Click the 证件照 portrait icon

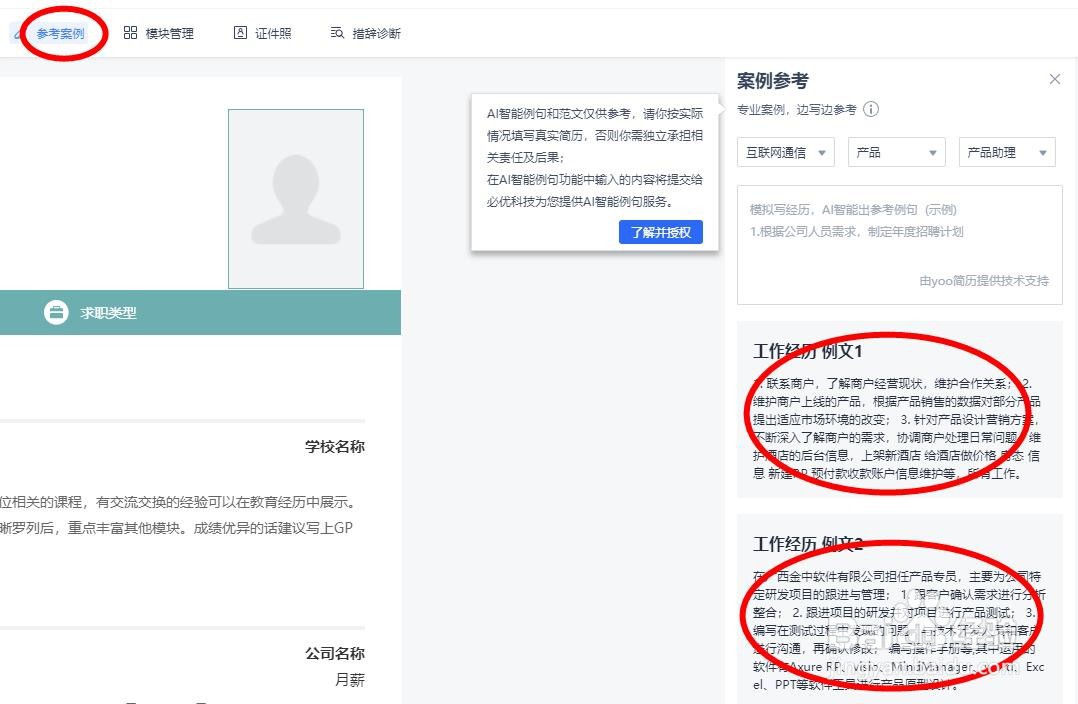tap(240, 33)
